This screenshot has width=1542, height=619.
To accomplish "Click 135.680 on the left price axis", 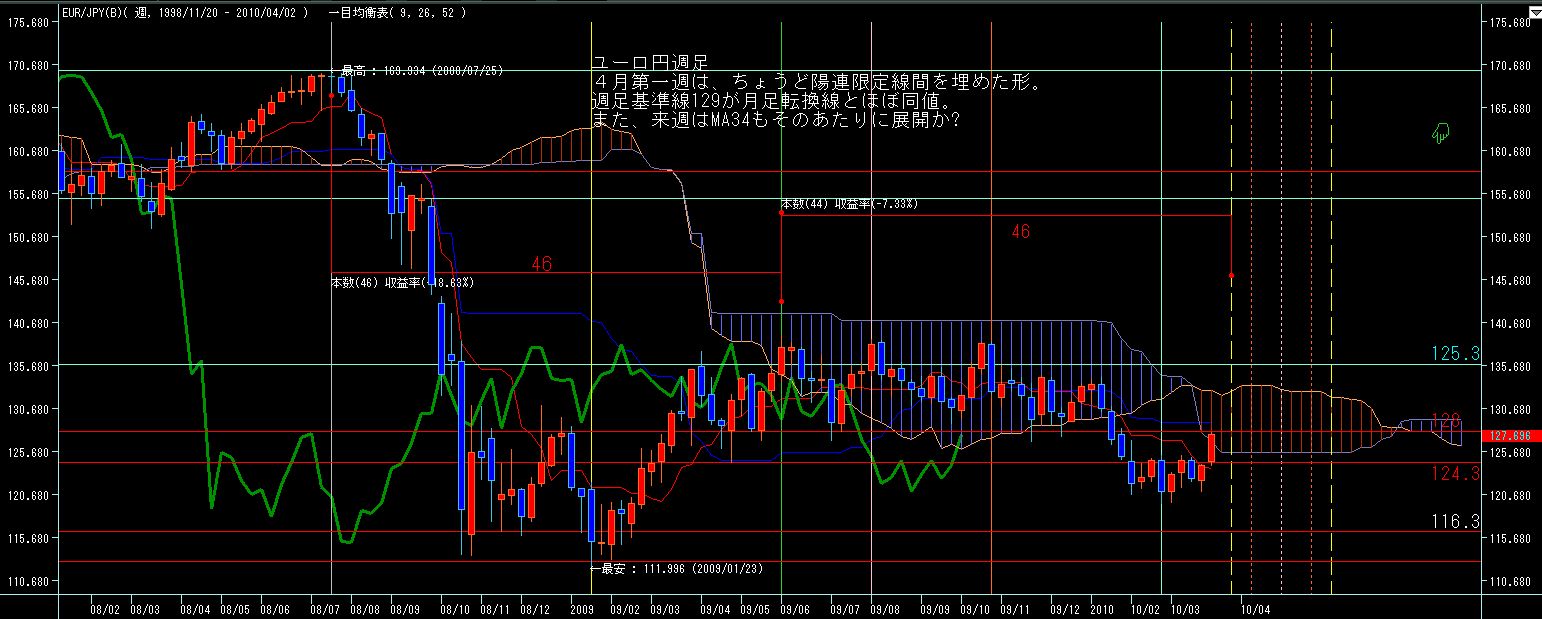I will point(28,366).
